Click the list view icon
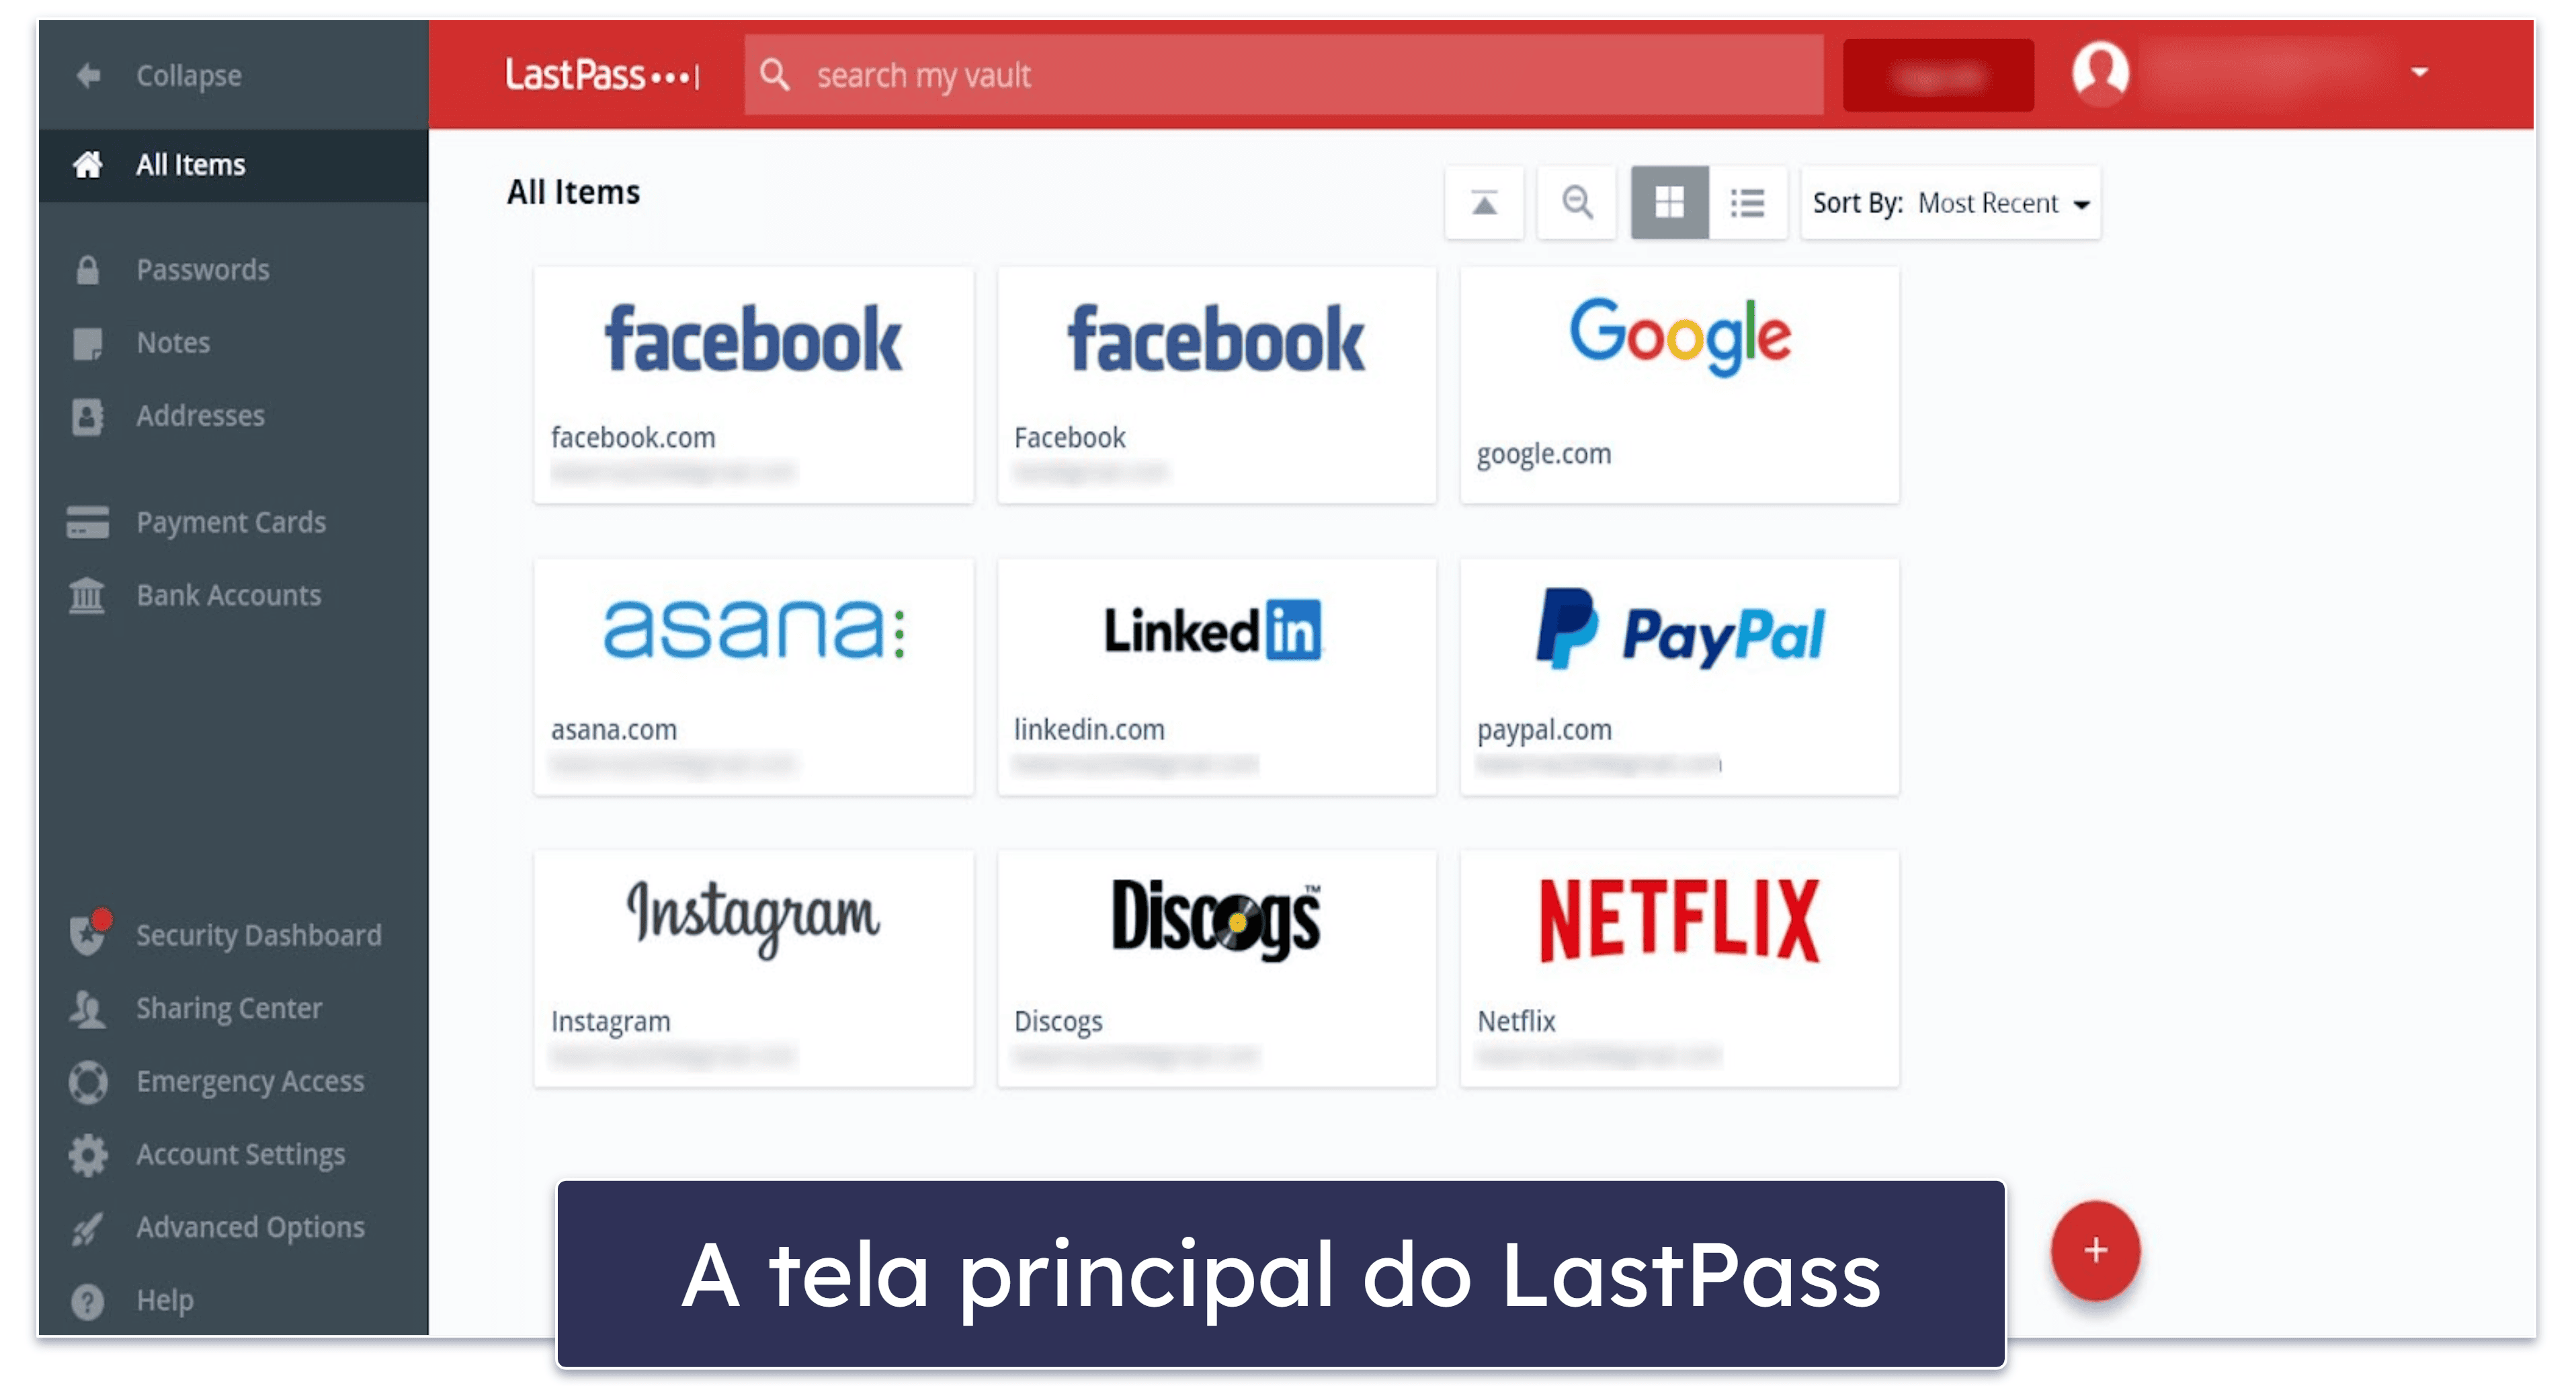2576x1386 pixels. tap(1745, 202)
